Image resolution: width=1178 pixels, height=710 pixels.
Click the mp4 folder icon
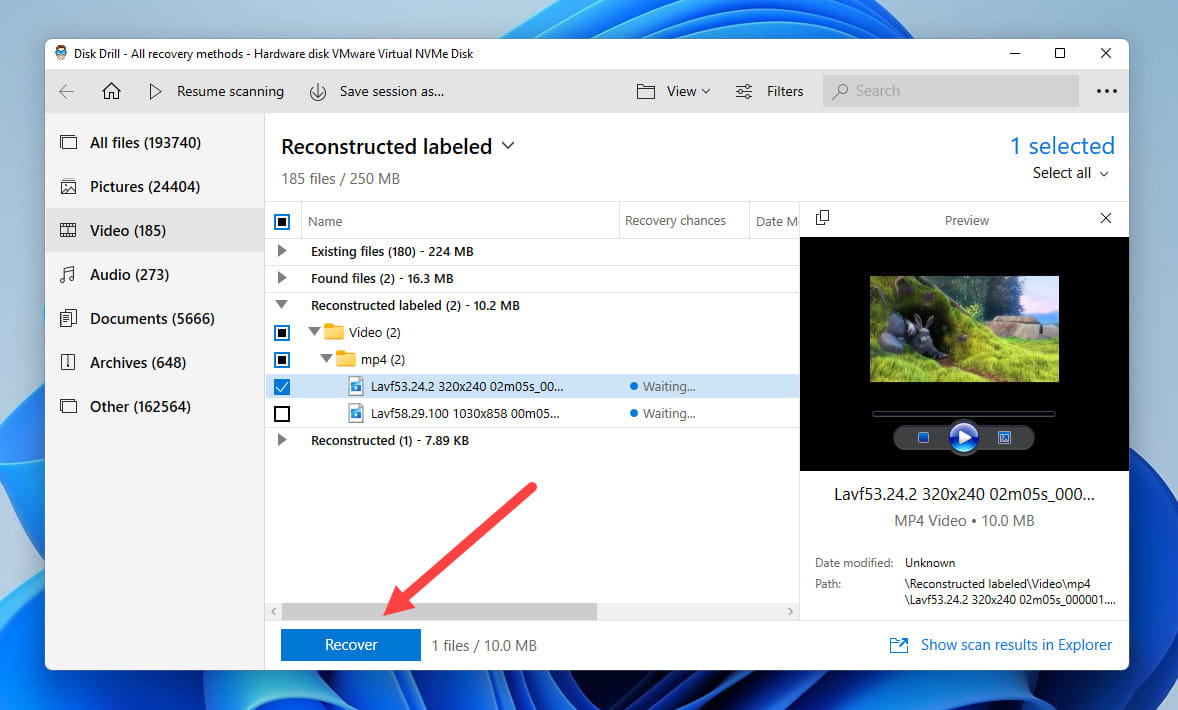[x=346, y=359]
